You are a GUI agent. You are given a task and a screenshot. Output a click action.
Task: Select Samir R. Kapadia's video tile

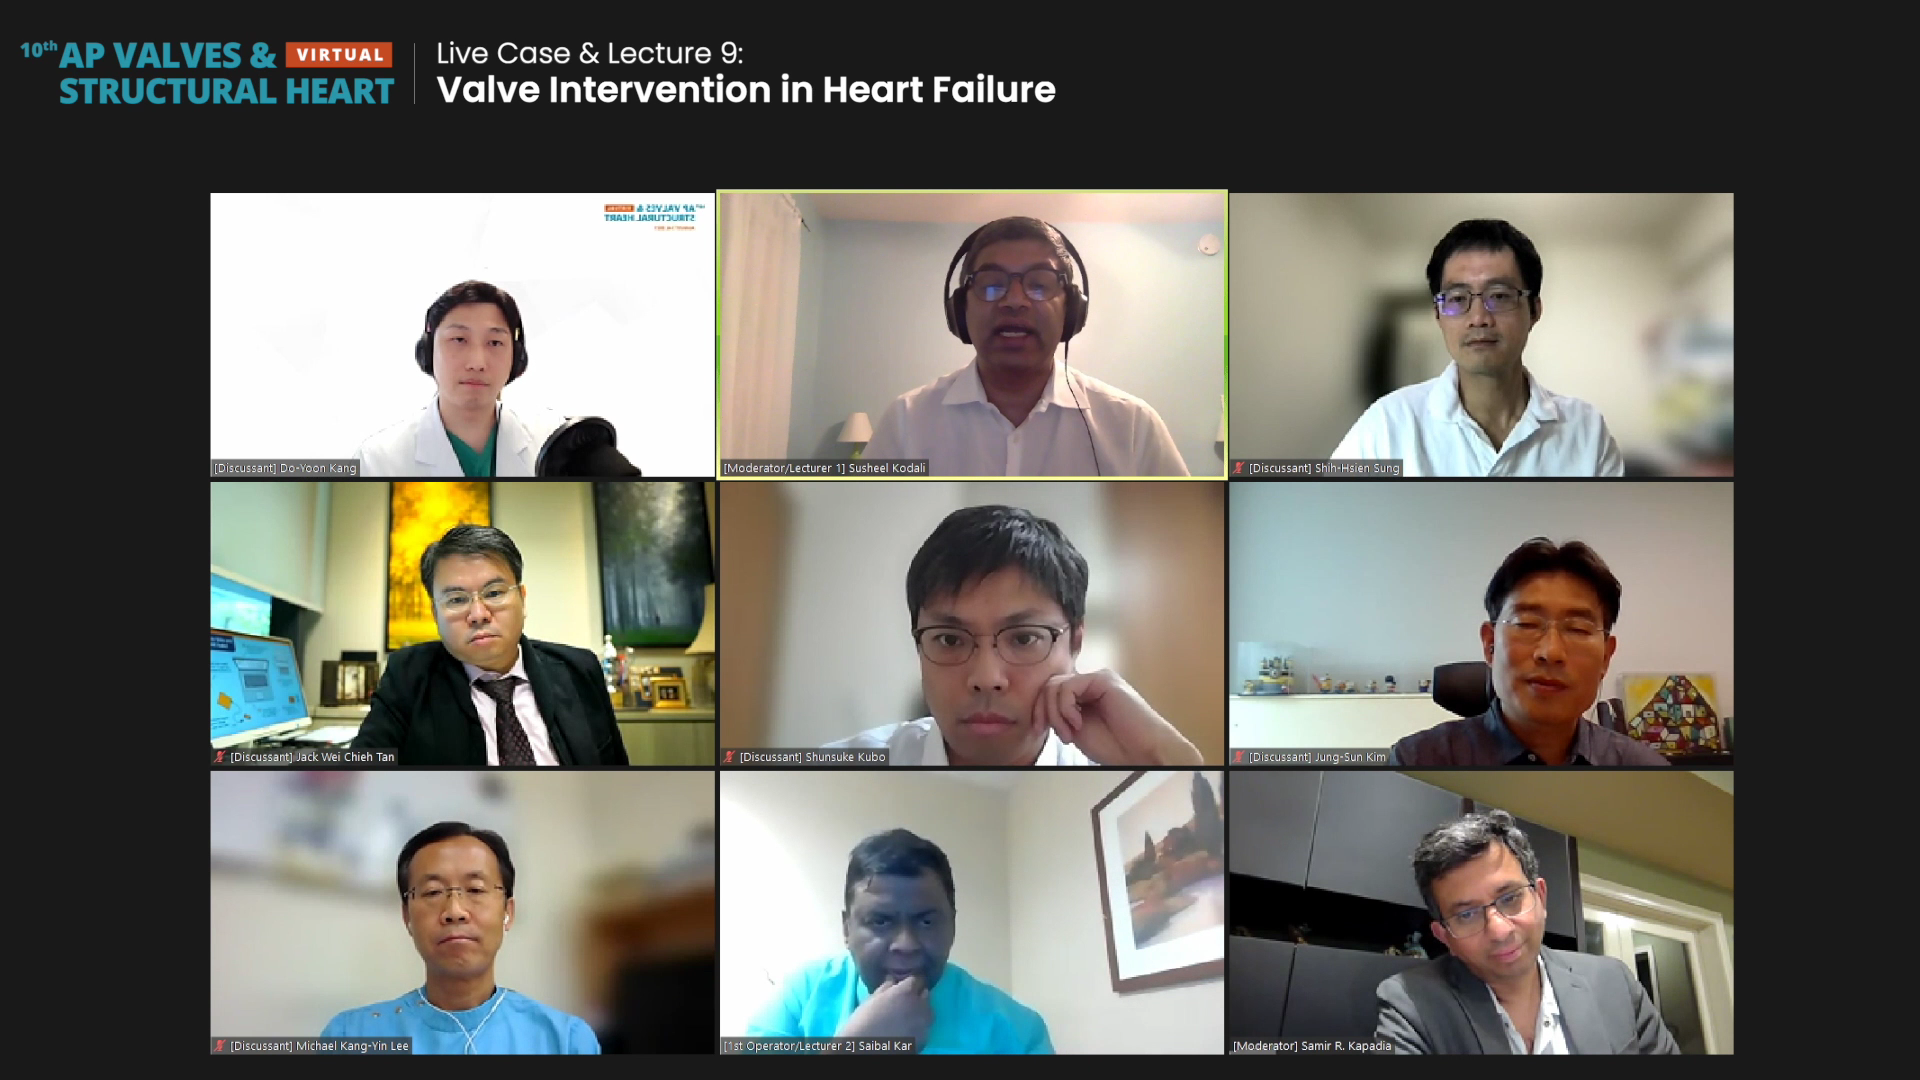[x=1481, y=913]
